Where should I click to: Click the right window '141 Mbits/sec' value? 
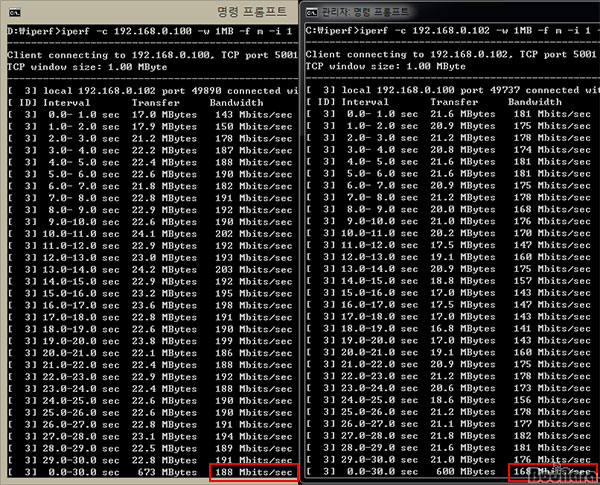552,328
